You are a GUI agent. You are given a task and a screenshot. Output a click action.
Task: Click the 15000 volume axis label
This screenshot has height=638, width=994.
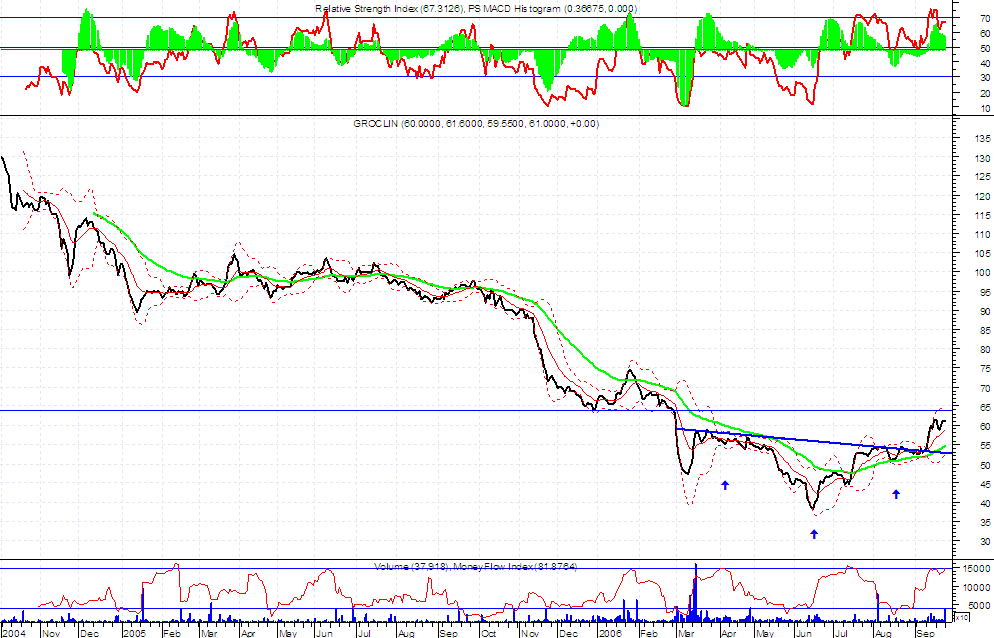pyautogui.click(x=975, y=569)
